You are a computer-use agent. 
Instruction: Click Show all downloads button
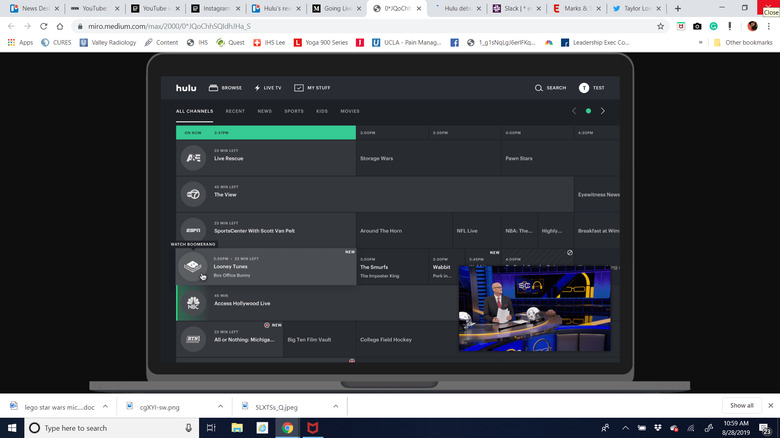pyautogui.click(x=741, y=406)
